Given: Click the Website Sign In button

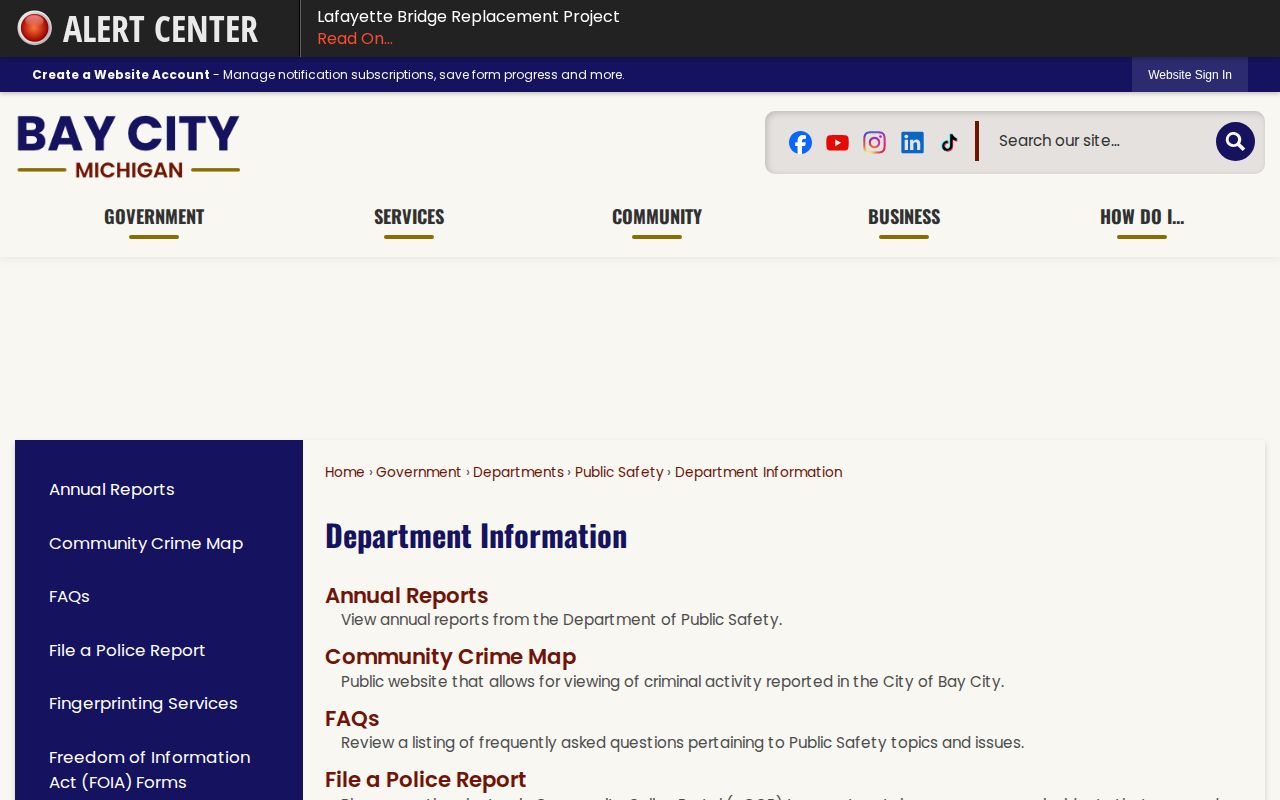Looking at the screenshot, I should [x=1190, y=75].
